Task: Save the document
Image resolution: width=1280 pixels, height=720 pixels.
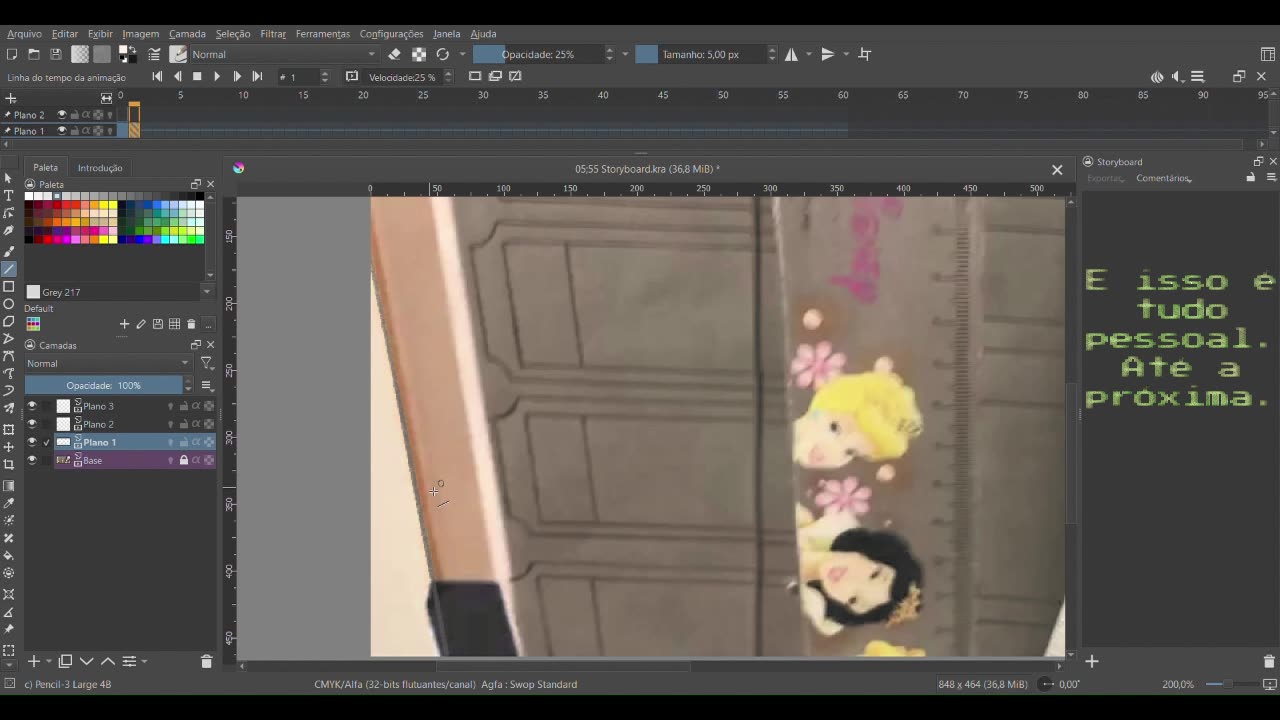Action: point(56,54)
